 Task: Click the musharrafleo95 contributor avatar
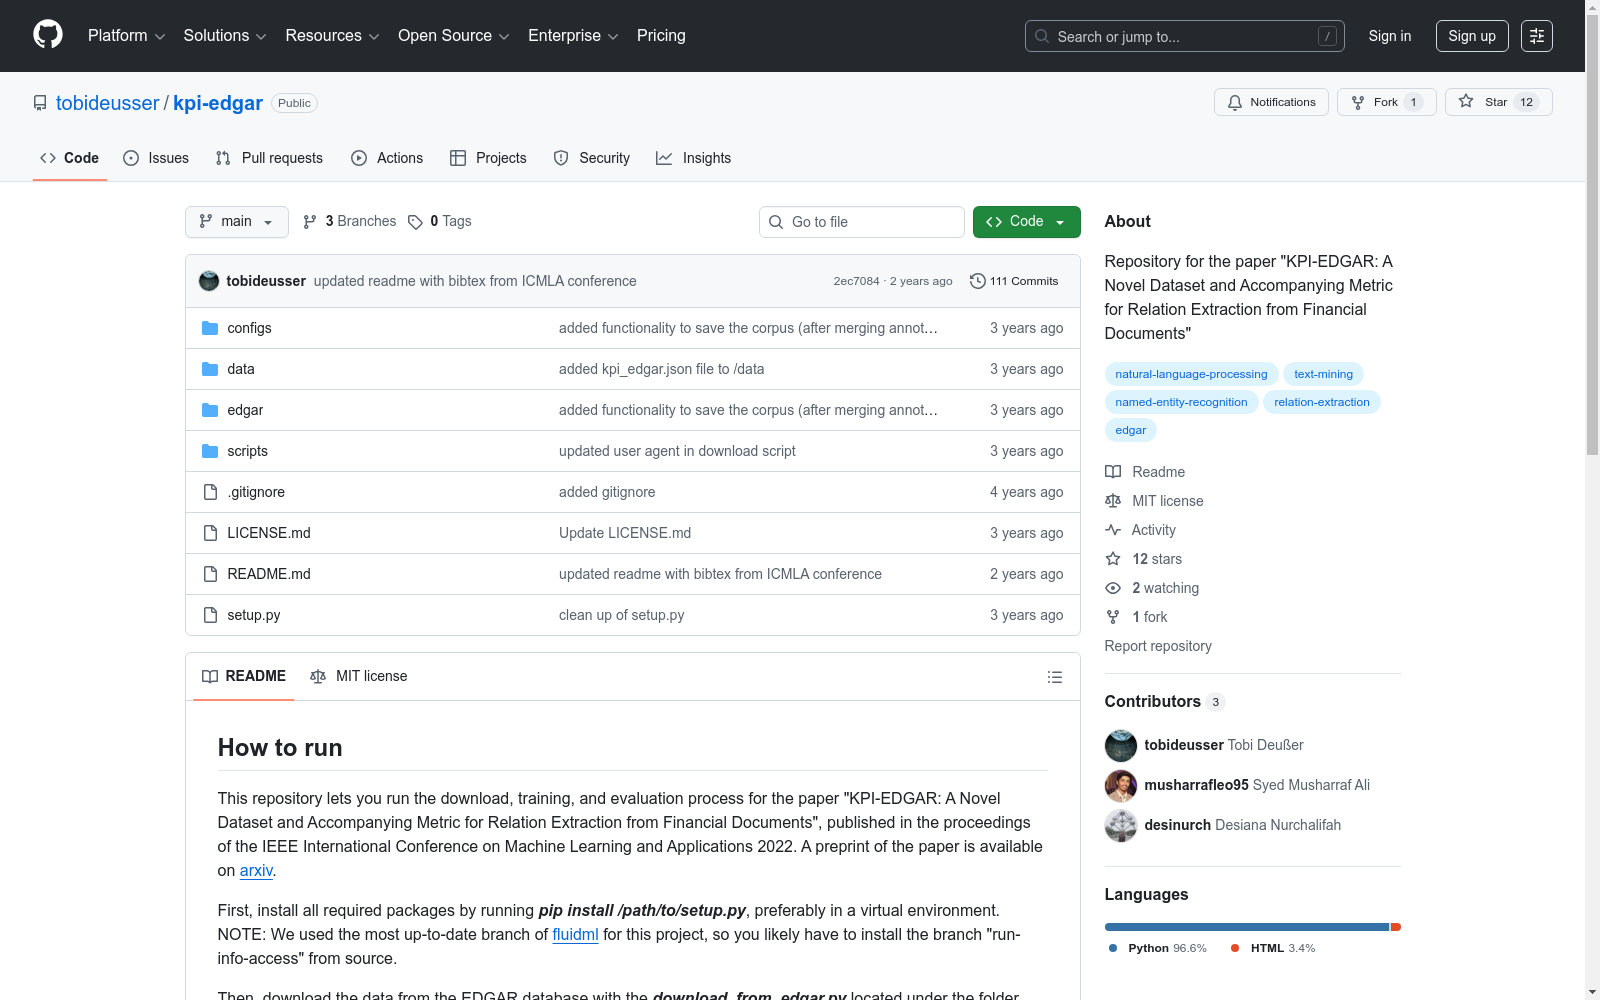coord(1121,785)
